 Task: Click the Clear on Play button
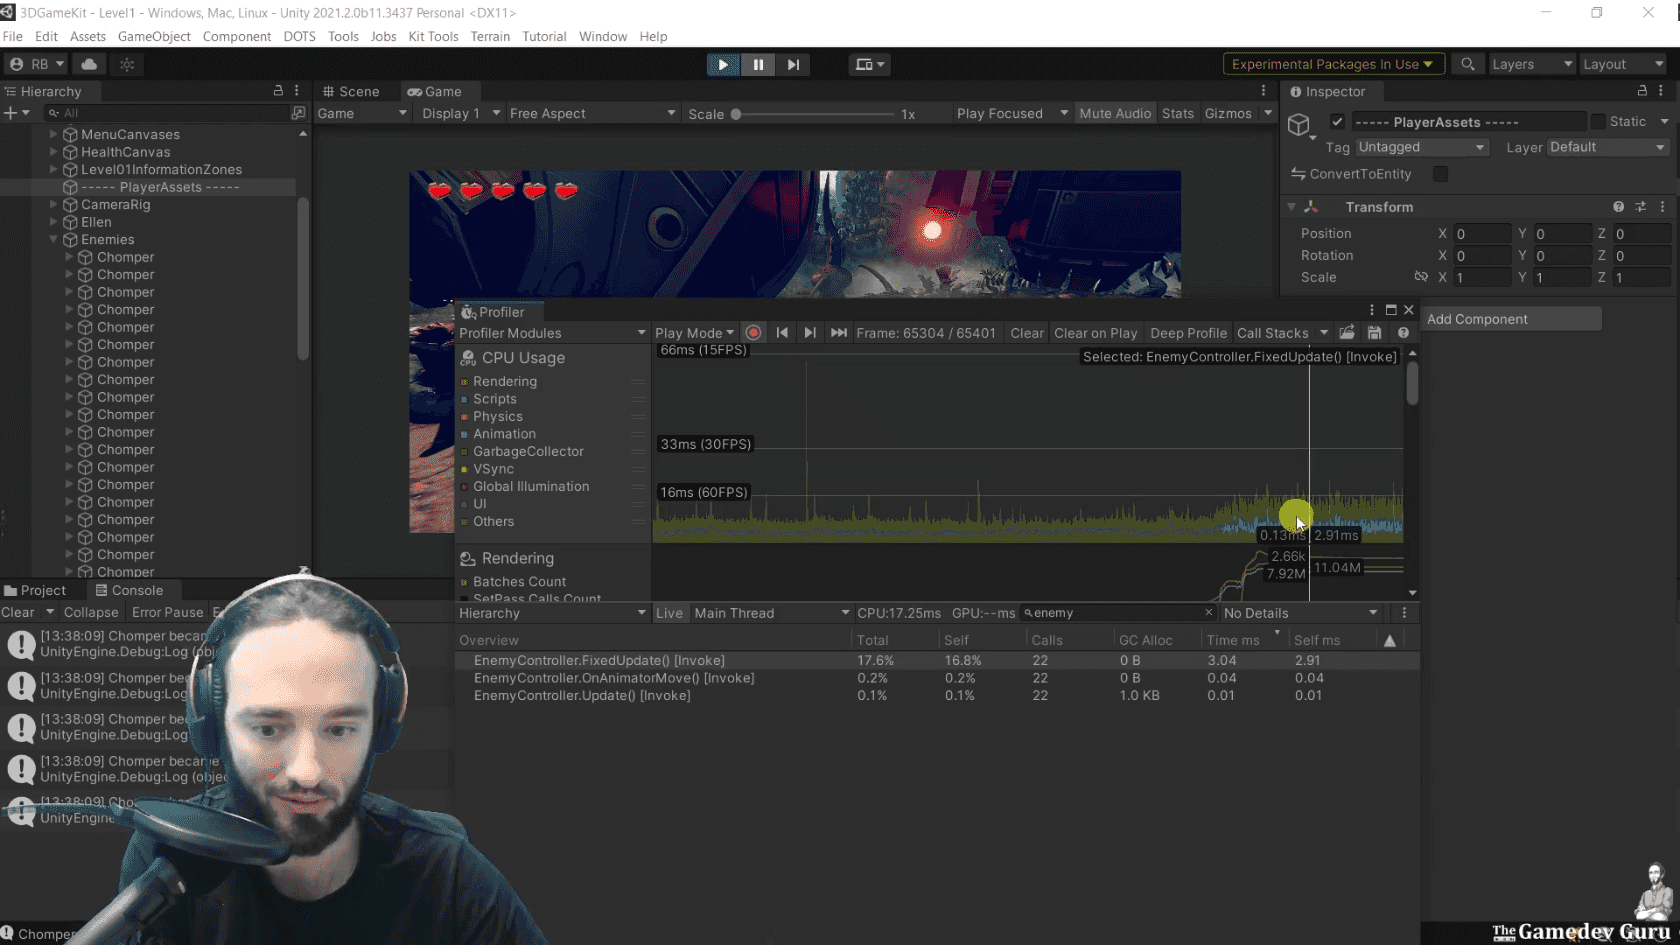tap(1095, 332)
